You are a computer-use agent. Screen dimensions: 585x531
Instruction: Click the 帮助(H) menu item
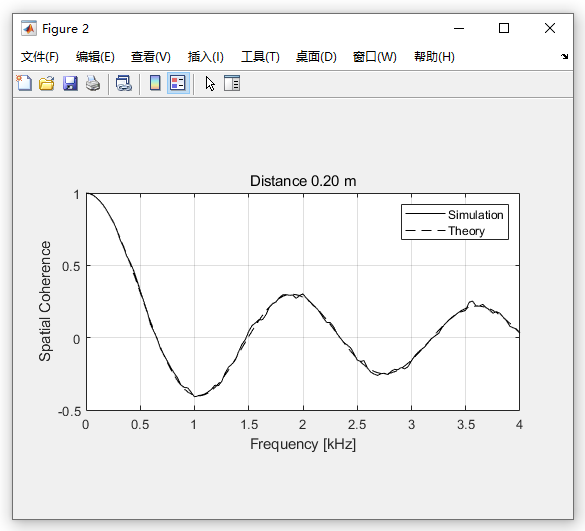(x=434, y=57)
